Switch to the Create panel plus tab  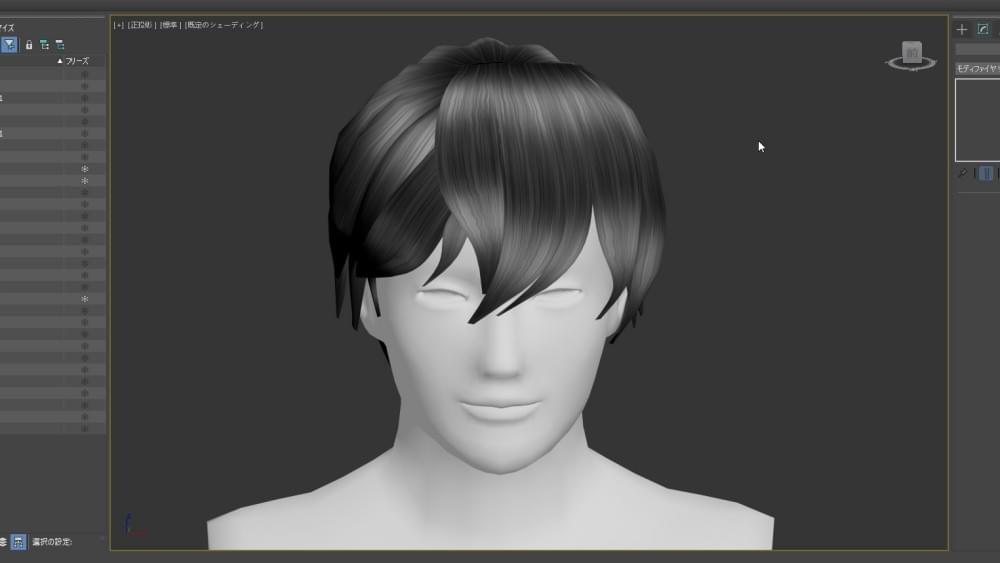[962, 29]
